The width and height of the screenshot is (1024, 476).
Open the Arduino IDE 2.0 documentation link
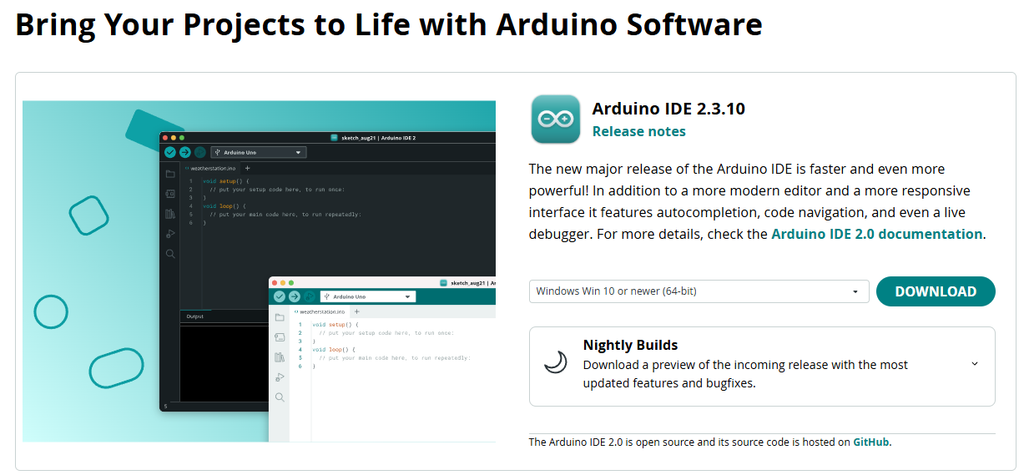pyautogui.click(x=876, y=234)
